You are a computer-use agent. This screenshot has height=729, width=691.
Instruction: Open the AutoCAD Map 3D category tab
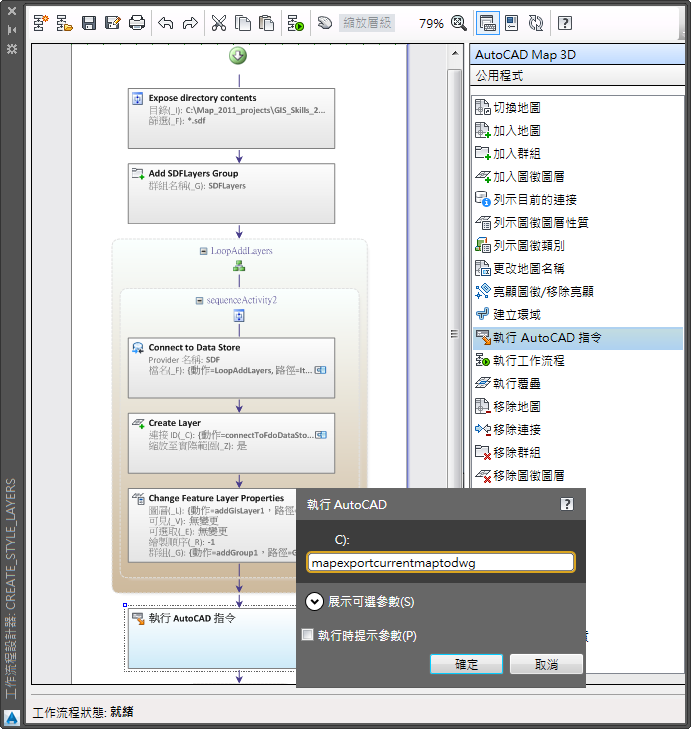coord(577,55)
